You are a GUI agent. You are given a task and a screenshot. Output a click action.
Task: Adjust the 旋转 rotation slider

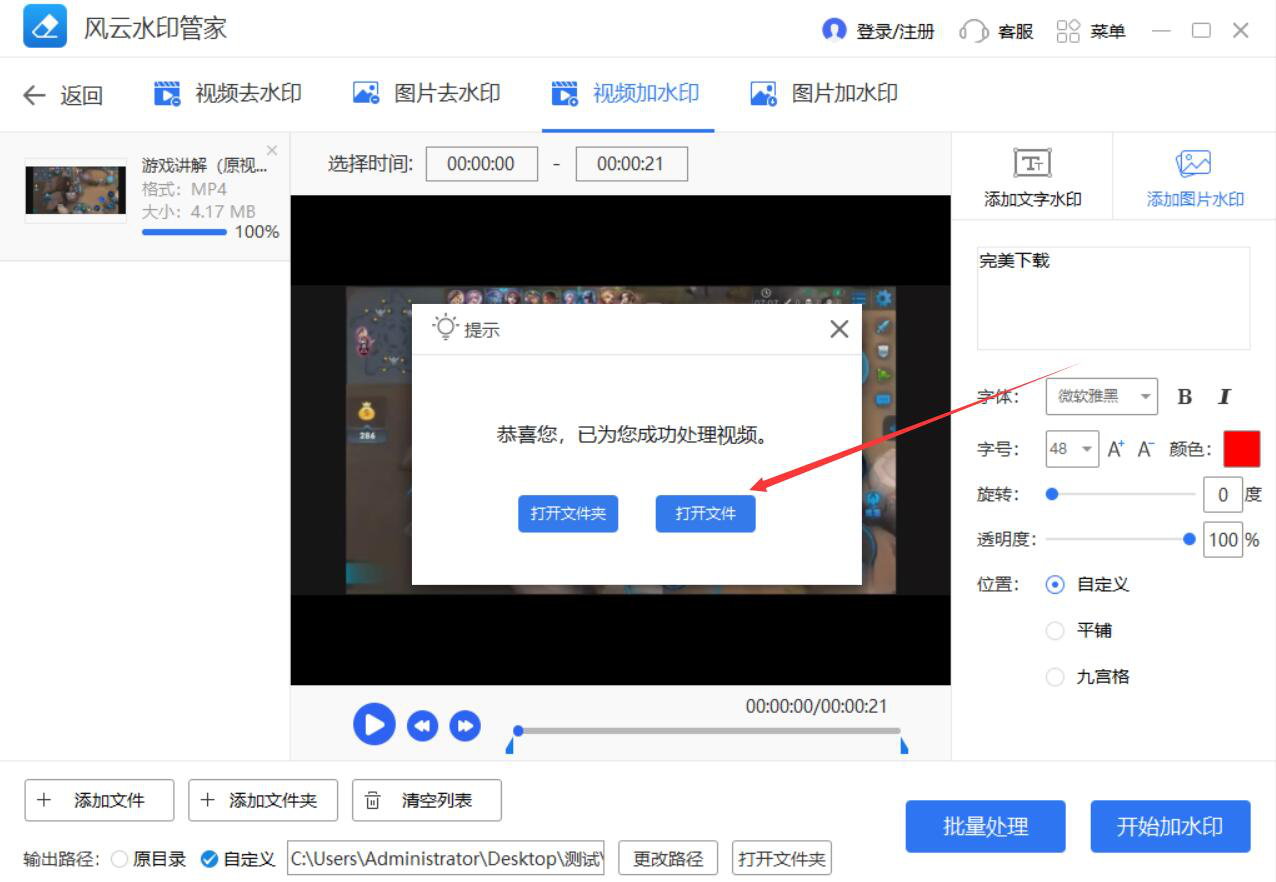pos(1120,494)
